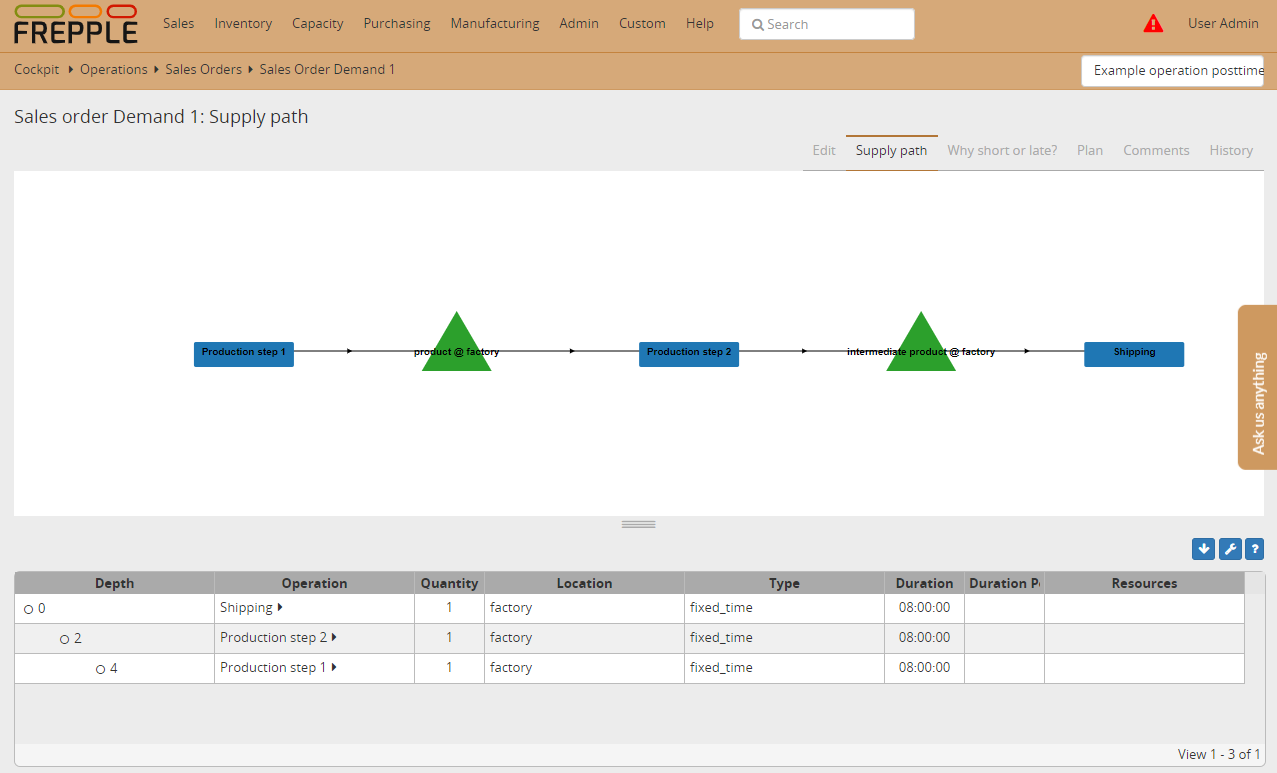1277x773 pixels.
Task: Click the download export arrow icon
Action: click(x=1203, y=549)
